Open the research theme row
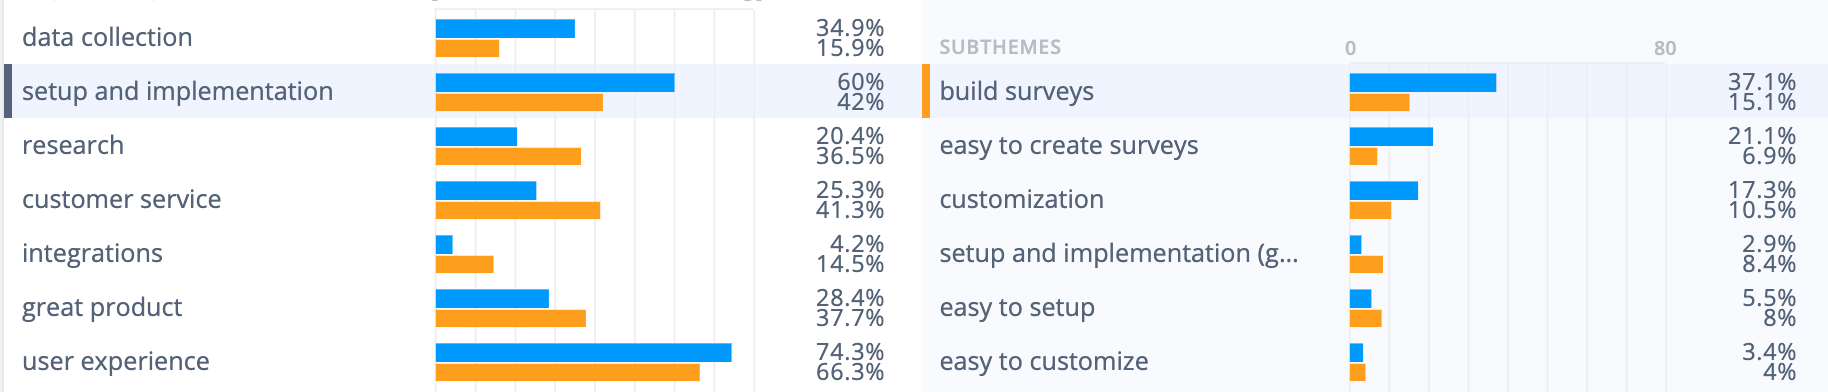 462,145
